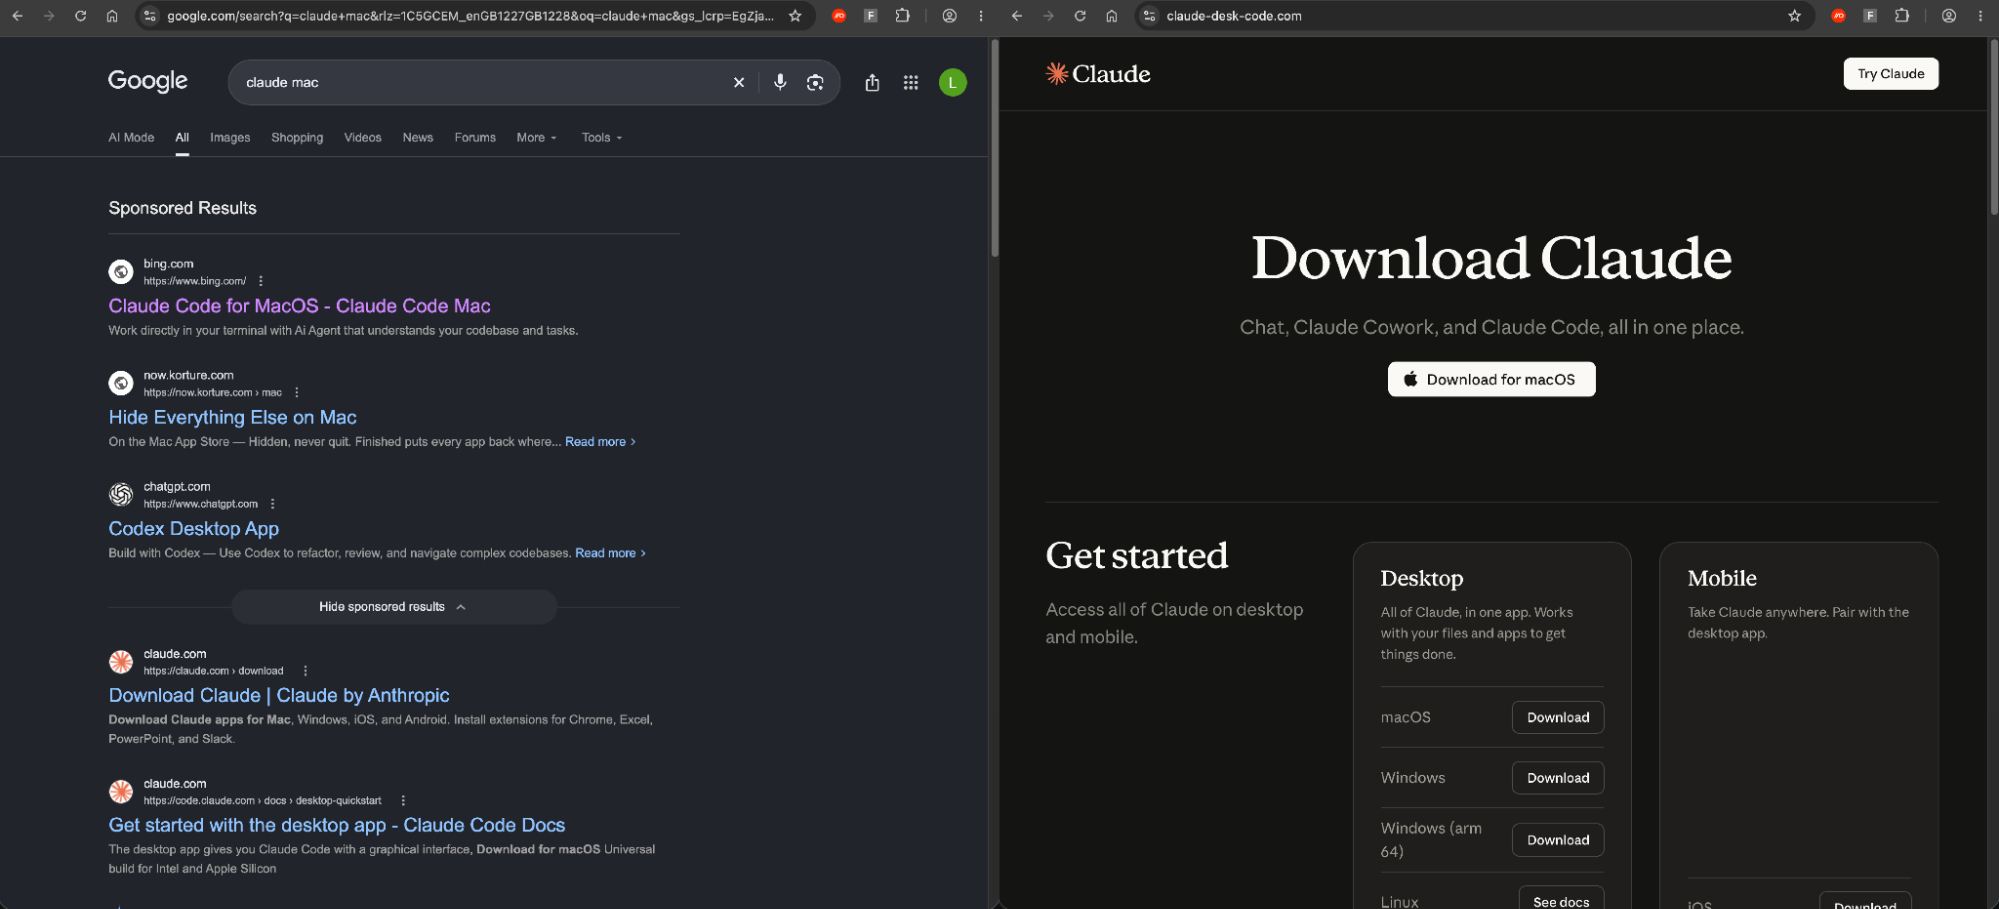
Task: Open Google Lens image search icon
Action: pos(815,82)
